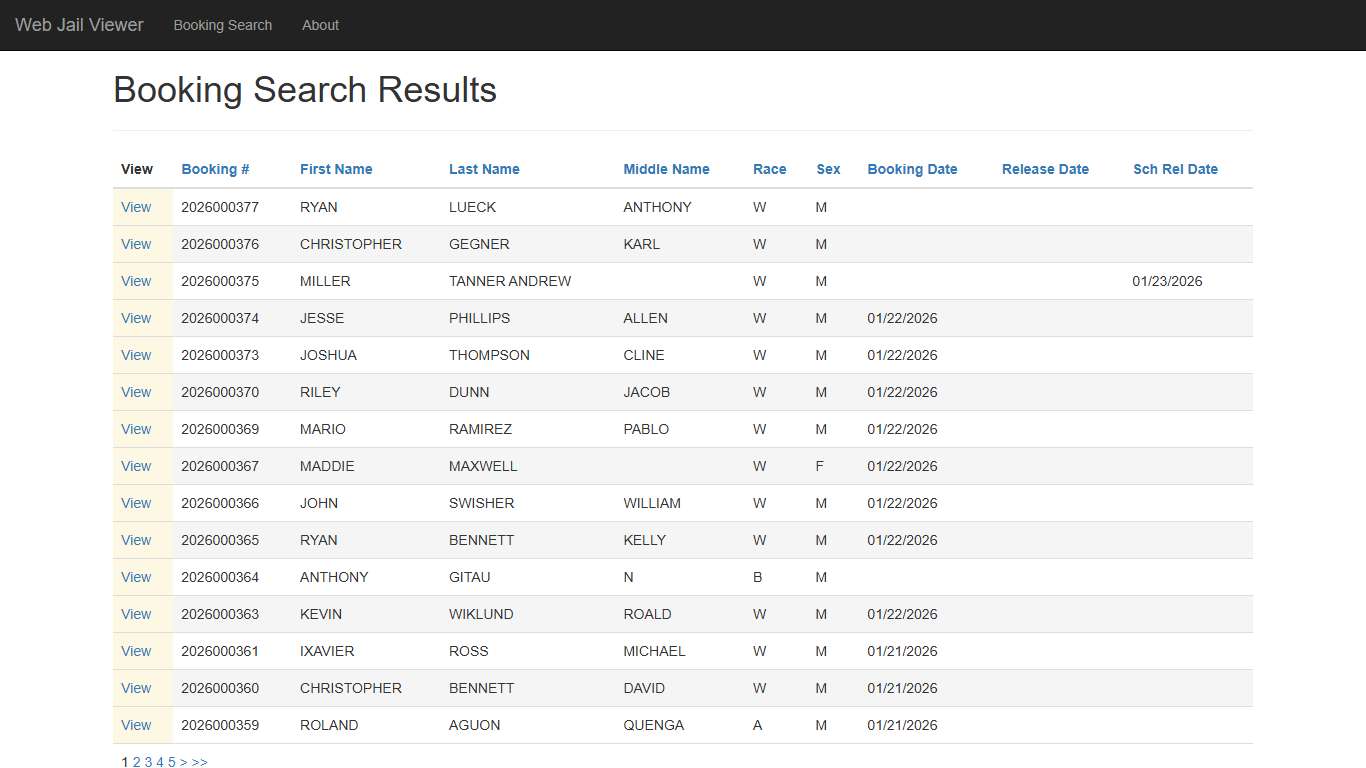Viewport: 1366px width, 768px height.
Task: Advance to the next page with >
Action: (184, 762)
